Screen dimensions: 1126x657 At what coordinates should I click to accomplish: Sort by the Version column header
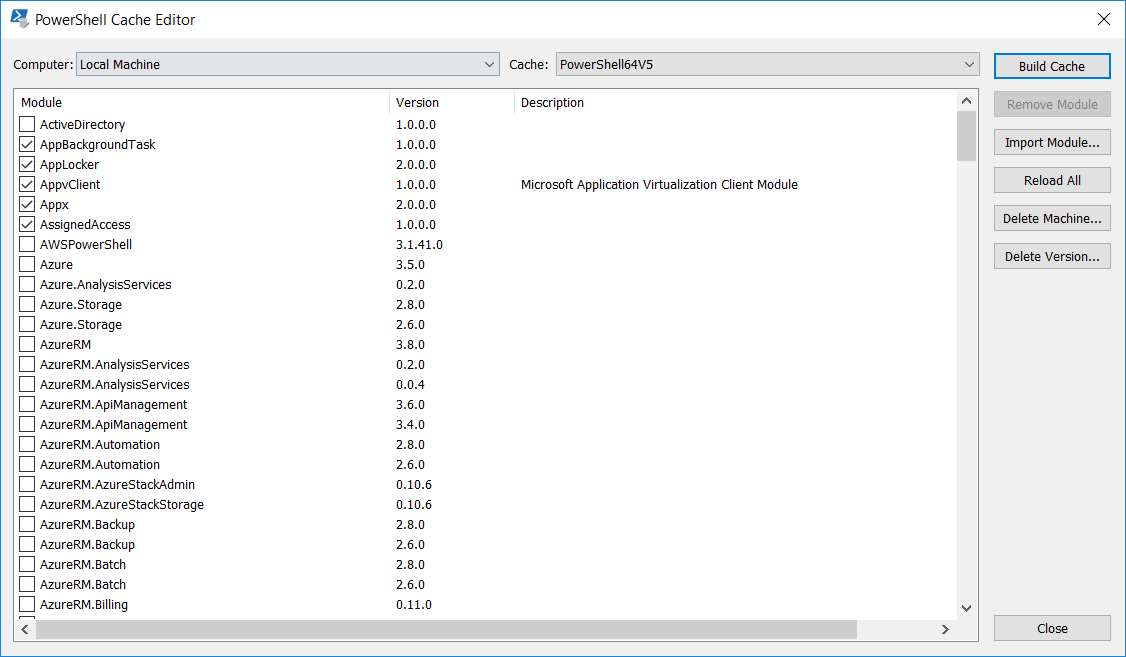452,103
